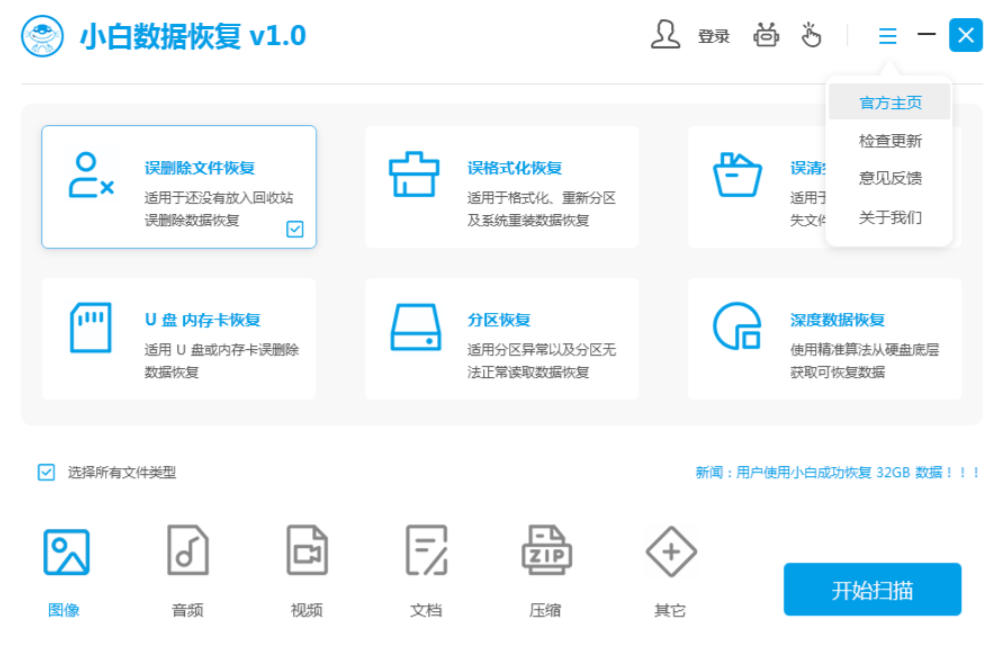The height and width of the screenshot is (648, 1000).
Task: Collapse the hamburger menu button
Action: click(x=887, y=36)
